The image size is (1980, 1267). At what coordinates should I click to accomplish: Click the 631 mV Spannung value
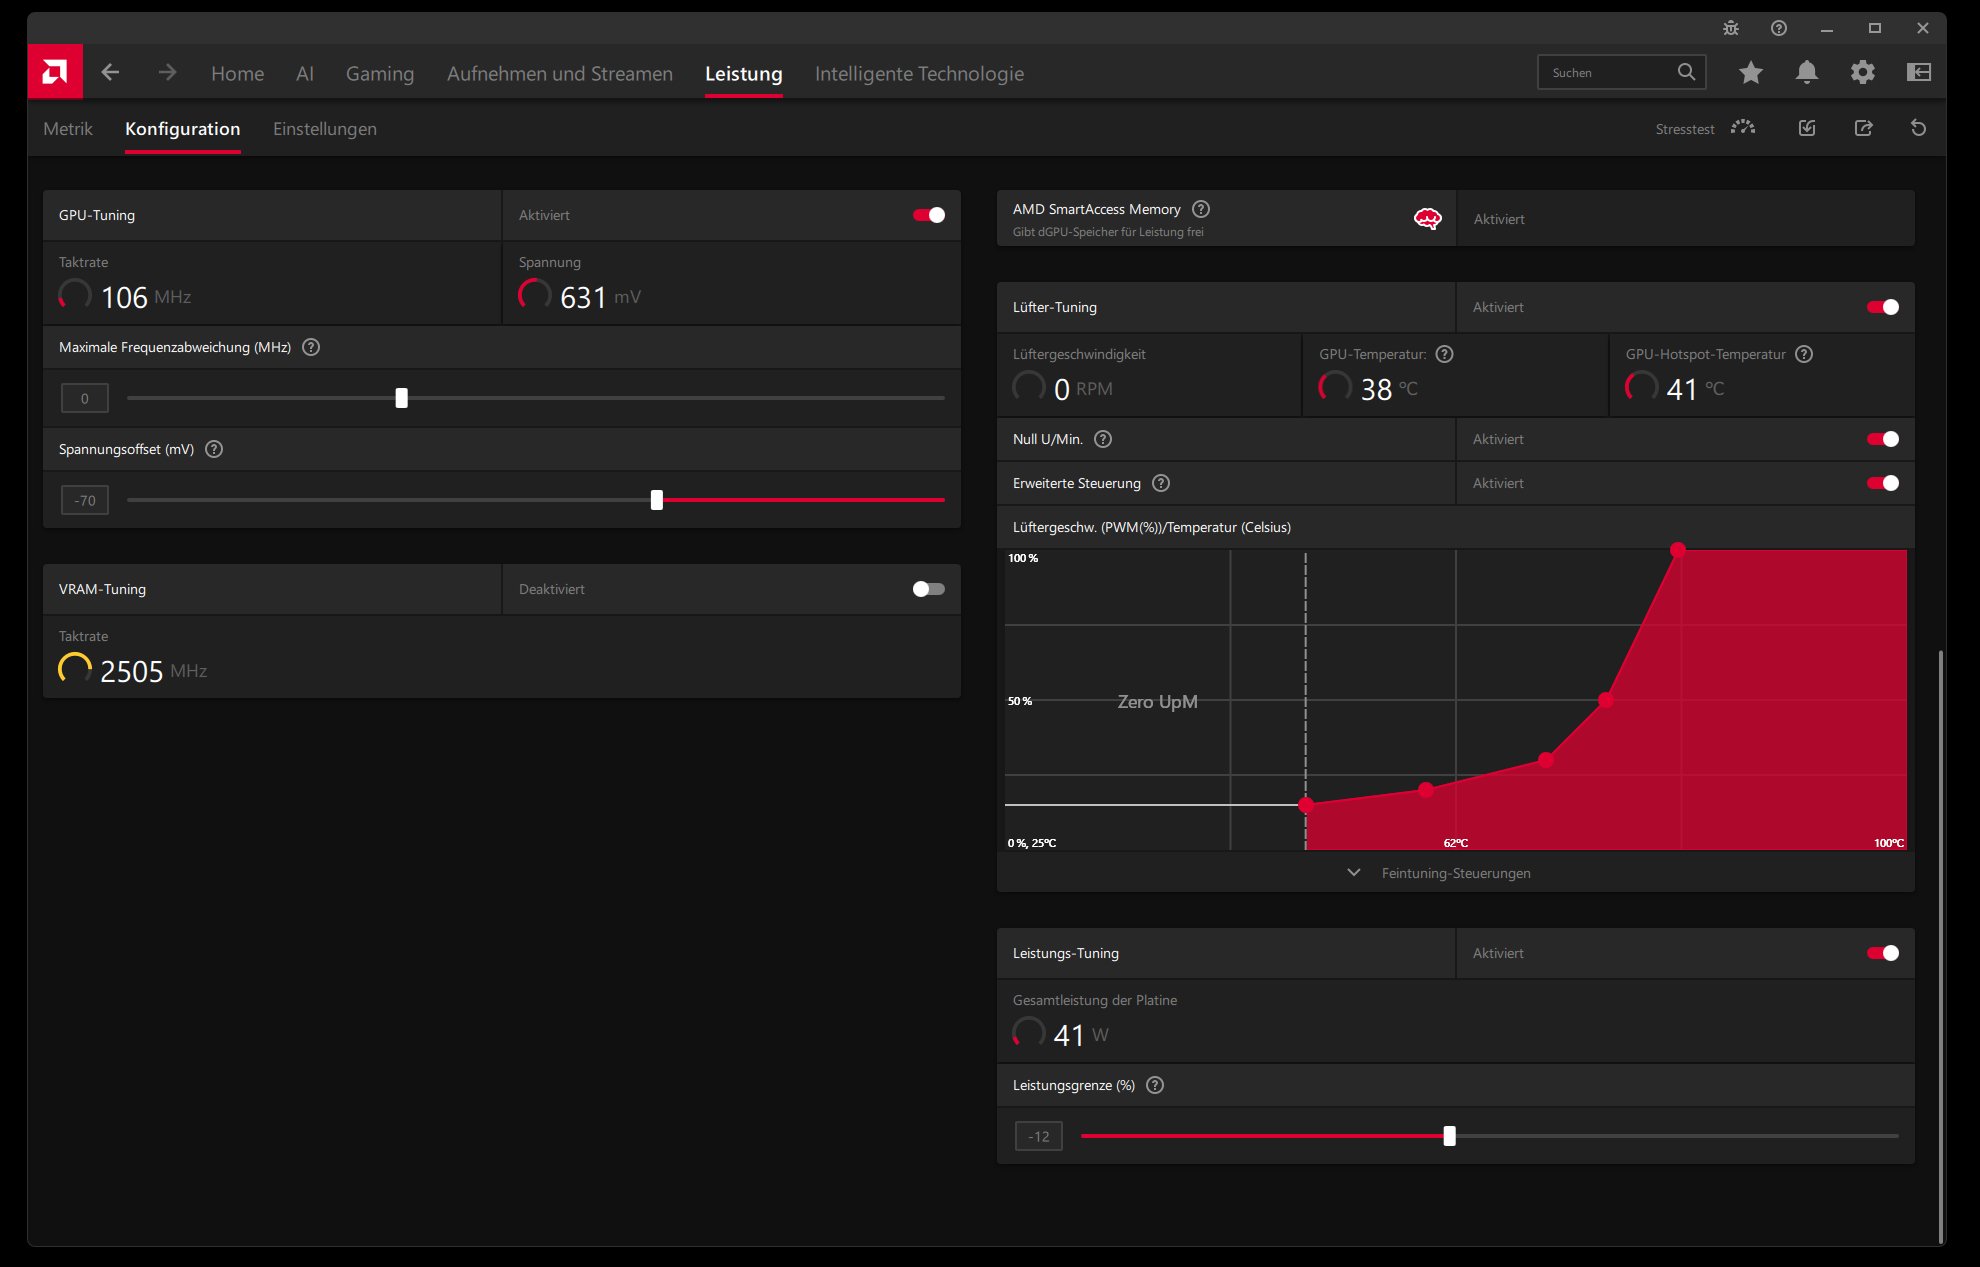[583, 297]
